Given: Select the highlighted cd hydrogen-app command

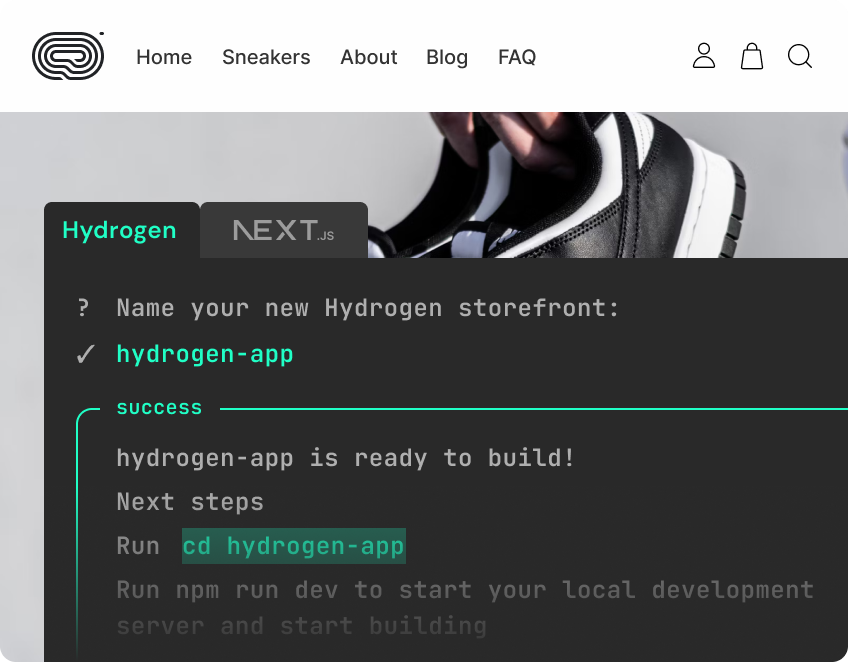Looking at the screenshot, I should pos(293,546).
